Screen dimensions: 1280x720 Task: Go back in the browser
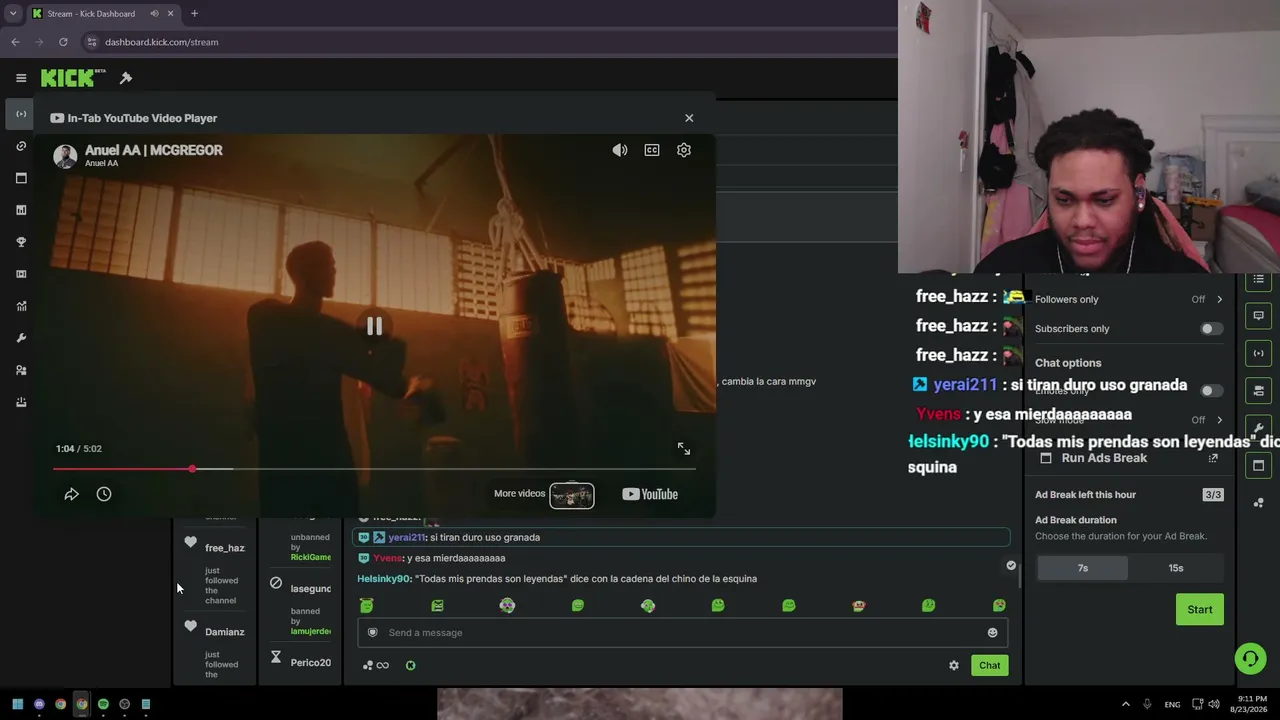(x=15, y=42)
